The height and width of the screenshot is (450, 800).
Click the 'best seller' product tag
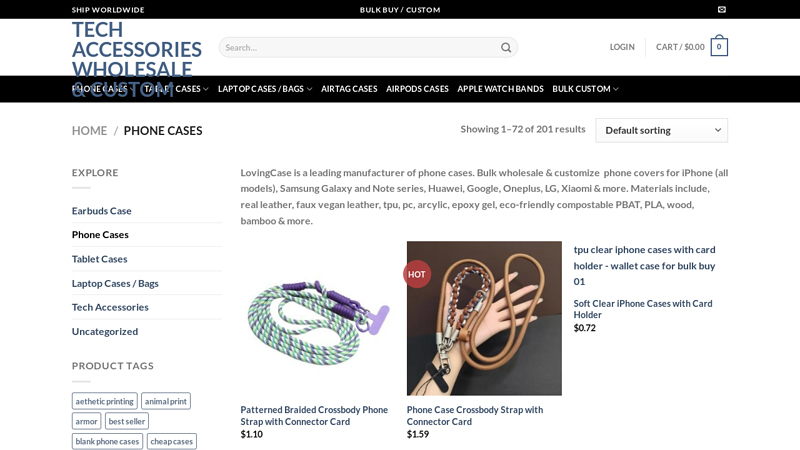tap(127, 421)
